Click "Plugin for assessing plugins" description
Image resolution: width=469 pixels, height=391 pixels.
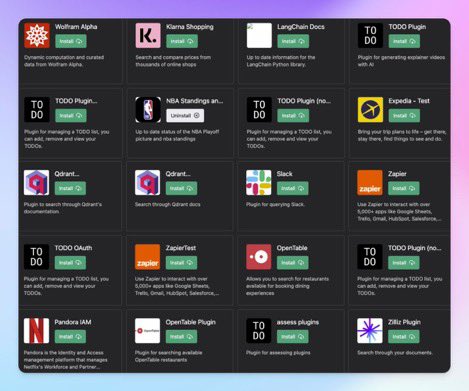tap(278, 353)
